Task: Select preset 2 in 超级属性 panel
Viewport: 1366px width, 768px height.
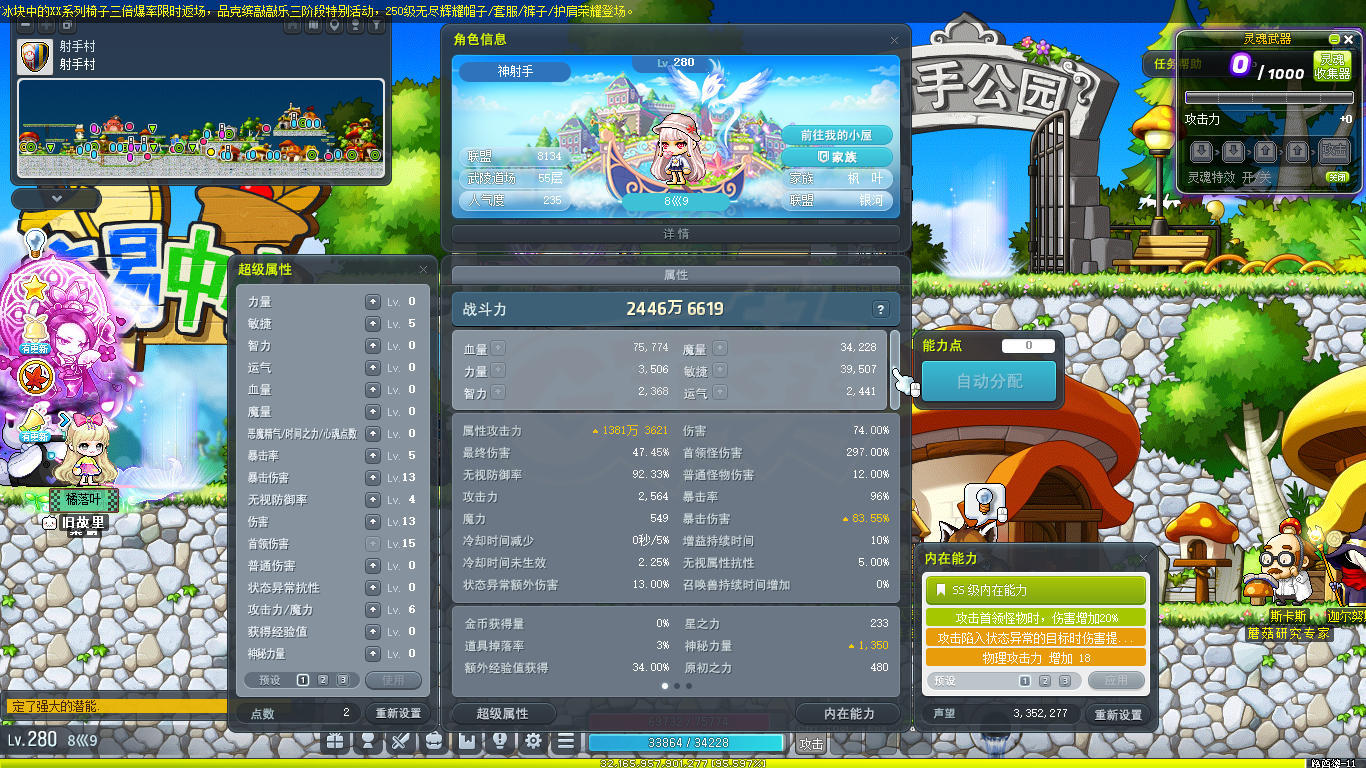Action: pyautogui.click(x=323, y=680)
